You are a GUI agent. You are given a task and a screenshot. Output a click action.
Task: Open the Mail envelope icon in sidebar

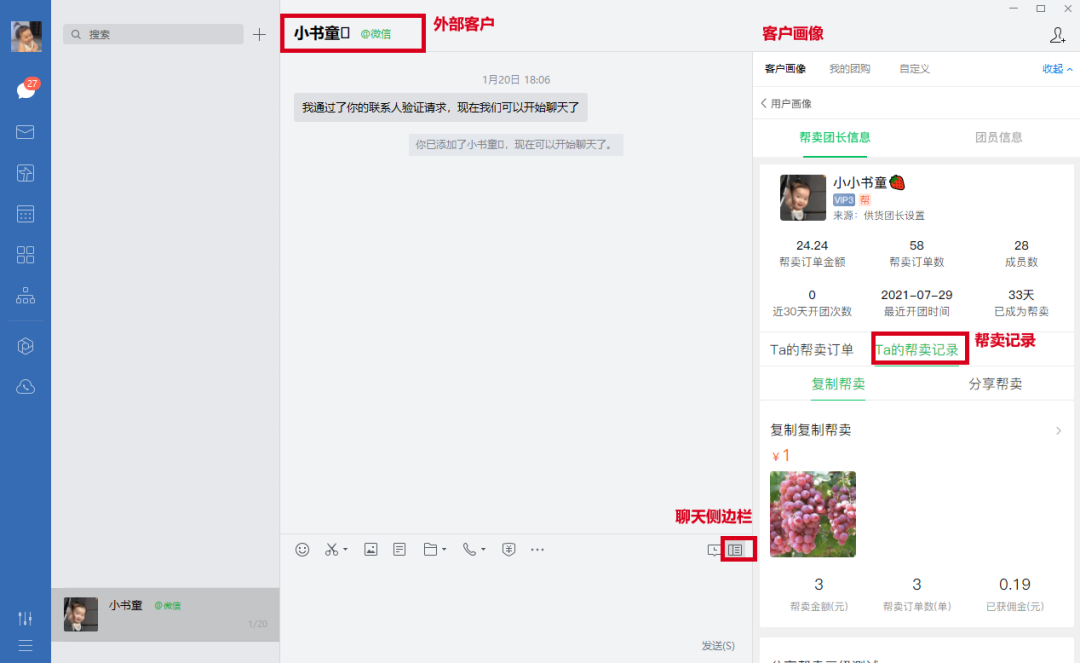click(26, 132)
